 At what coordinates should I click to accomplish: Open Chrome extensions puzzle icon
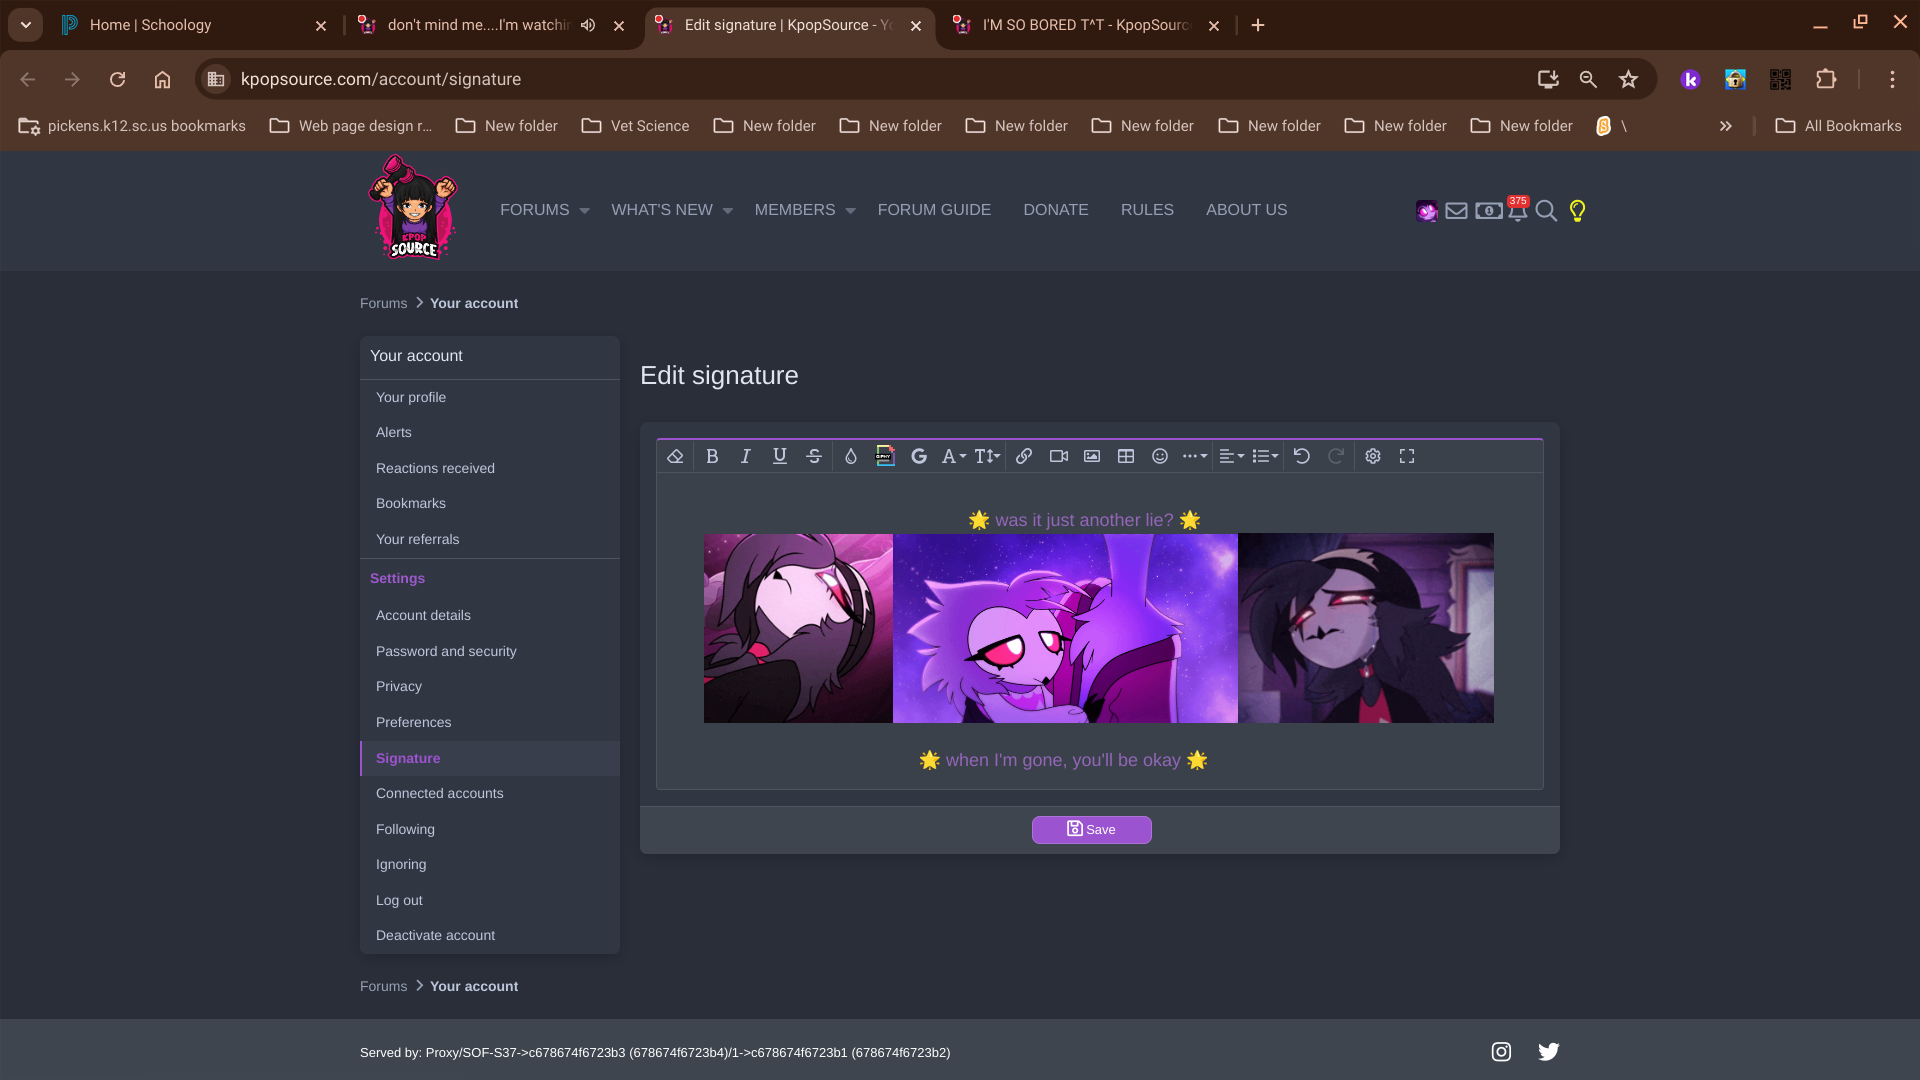click(1826, 80)
